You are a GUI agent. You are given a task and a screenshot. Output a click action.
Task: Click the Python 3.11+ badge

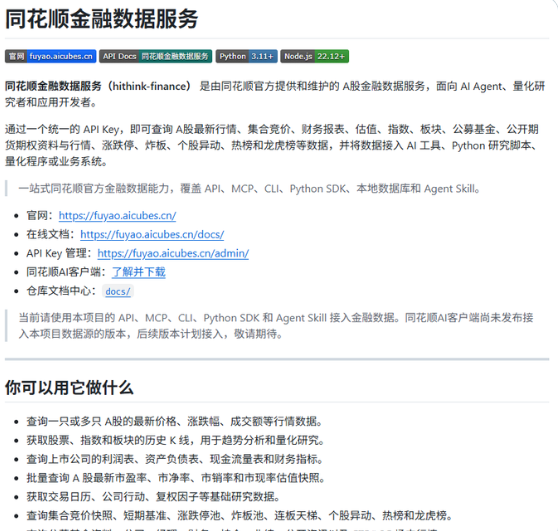(x=246, y=56)
